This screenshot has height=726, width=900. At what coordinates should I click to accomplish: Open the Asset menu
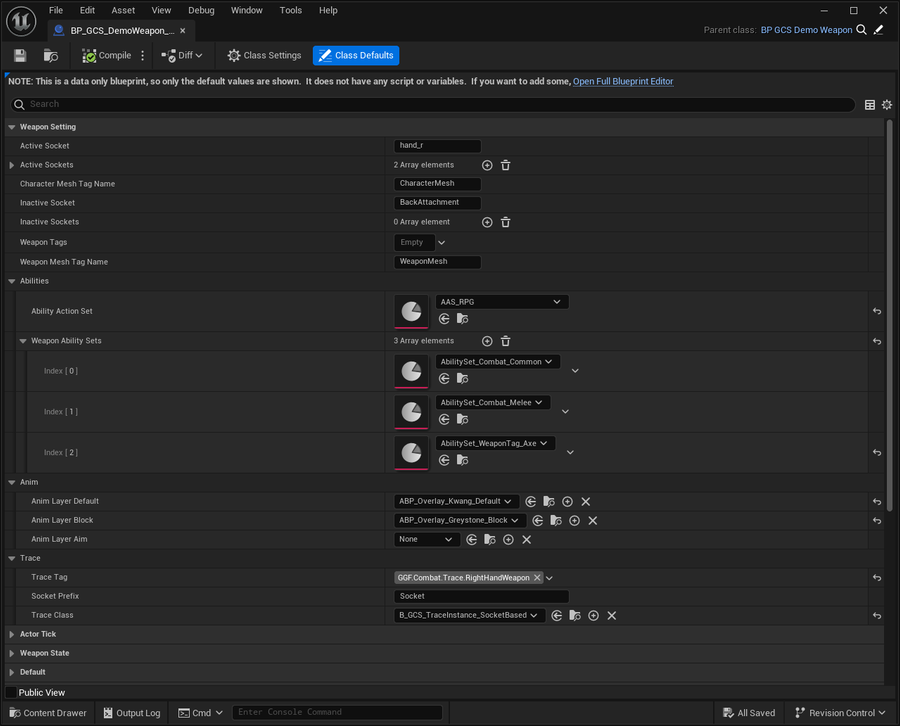click(x=123, y=10)
